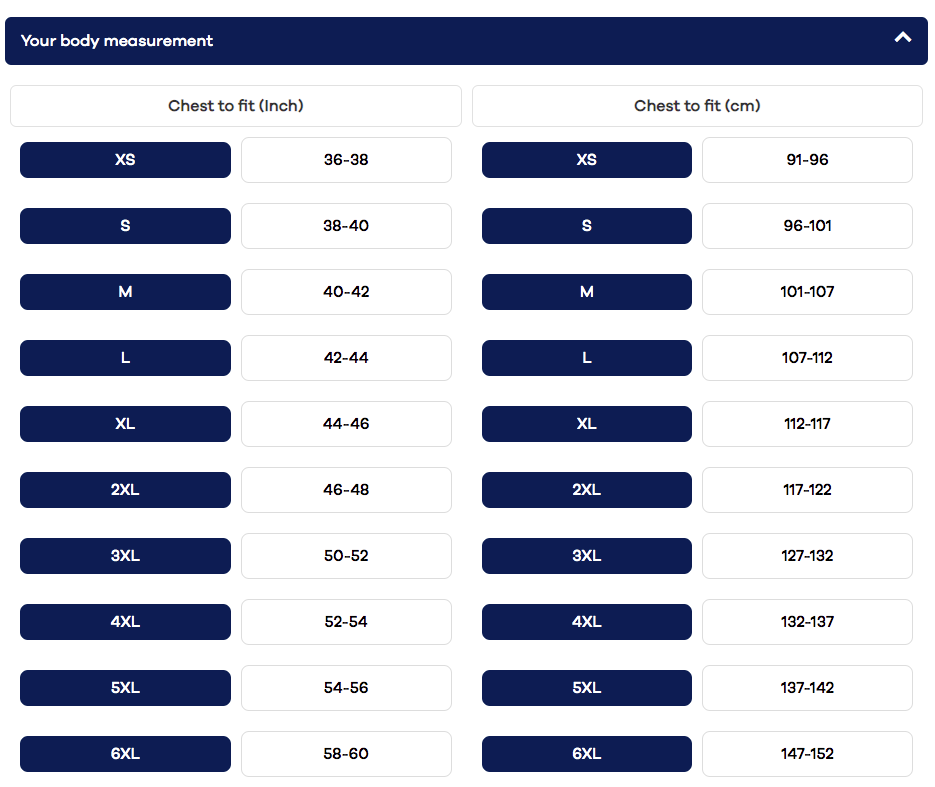Select the Chest to fit (Inch) header

tap(236, 106)
